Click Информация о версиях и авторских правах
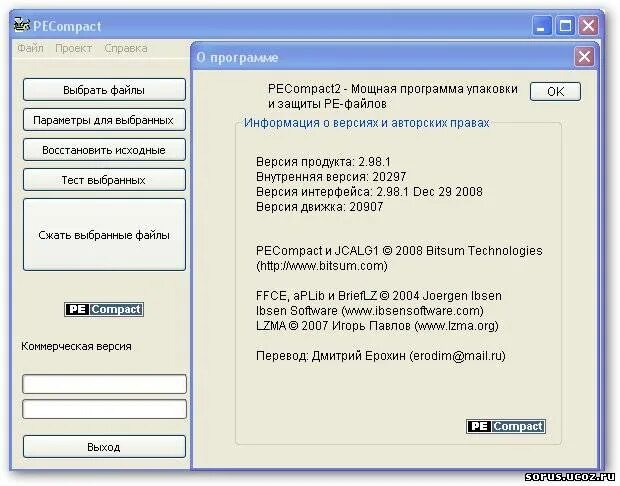The width and height of the screenshot is (620, 486). [367, 123]
